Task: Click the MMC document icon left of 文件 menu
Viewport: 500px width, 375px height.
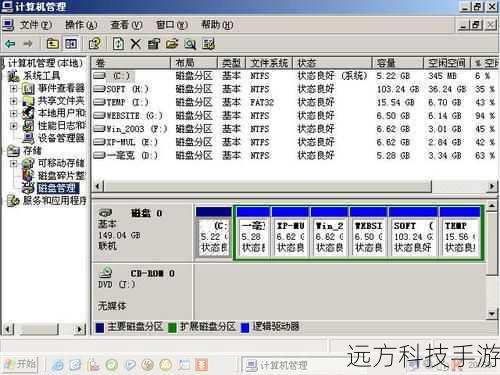Action: (x=8, y=25)
